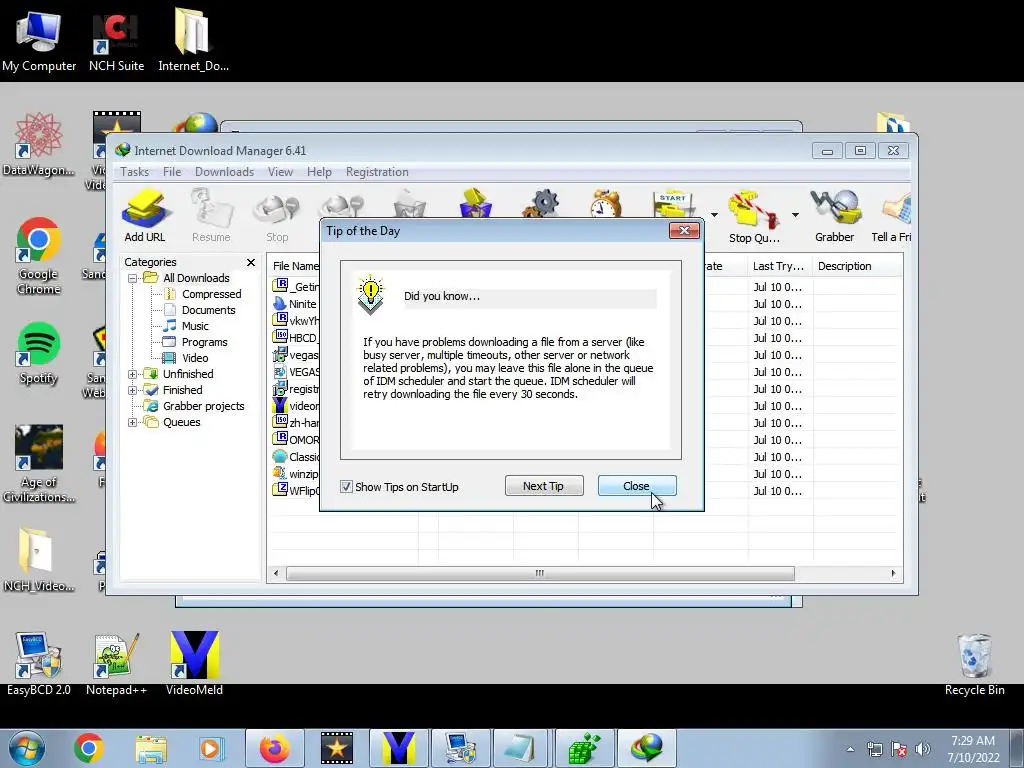Collapse the All Downloads tree node
This screenshot has height=768, width=1024.
tap(133, 278)
